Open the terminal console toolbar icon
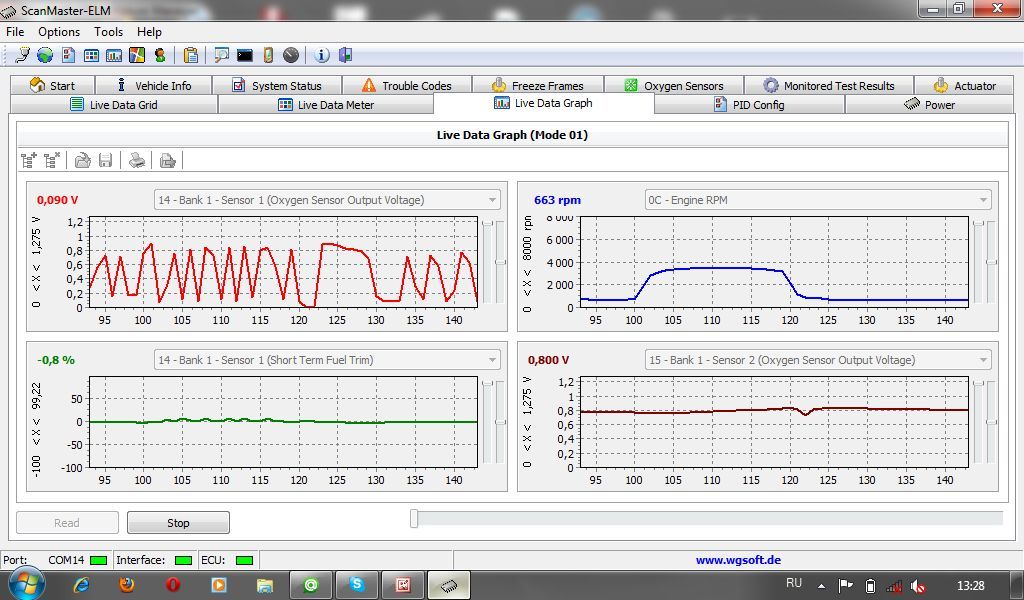The width and height of the screenshot is (1024, 600). [x=245, y=55]
